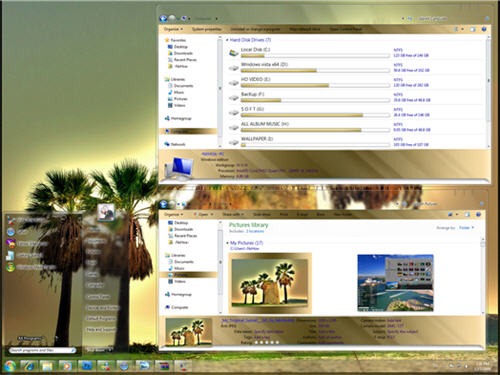Open view options dropdown in Pictures window
This screenshot has width=500, height=375.
(457, 214)
